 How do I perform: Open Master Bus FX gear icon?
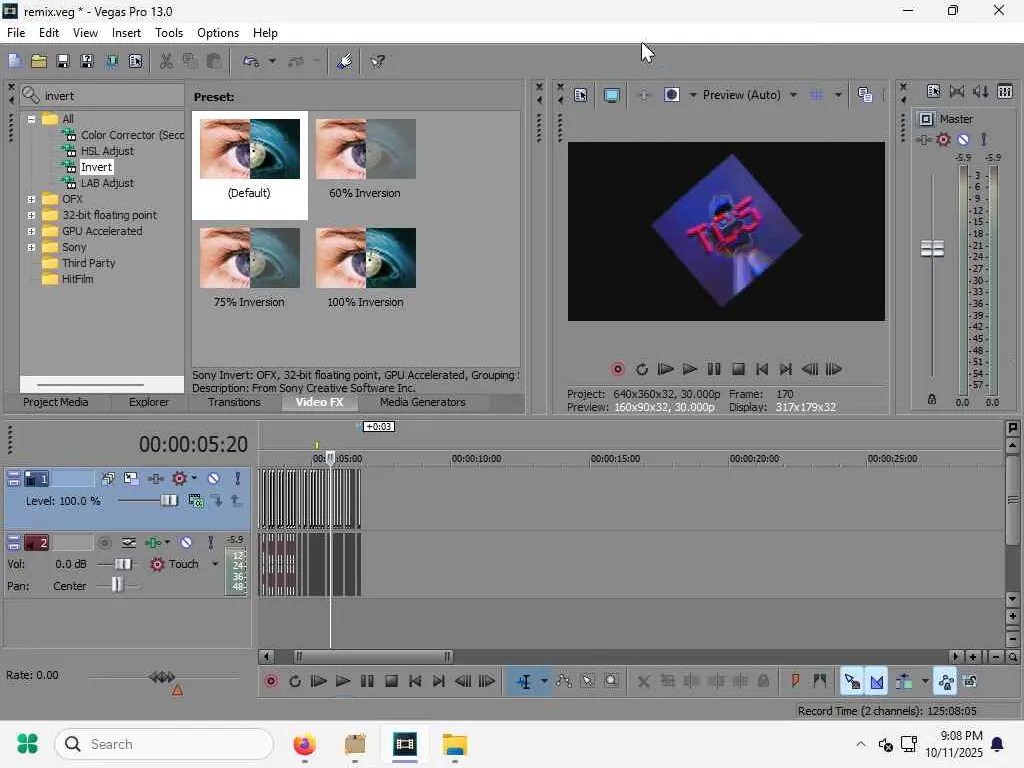pos(943,139)
